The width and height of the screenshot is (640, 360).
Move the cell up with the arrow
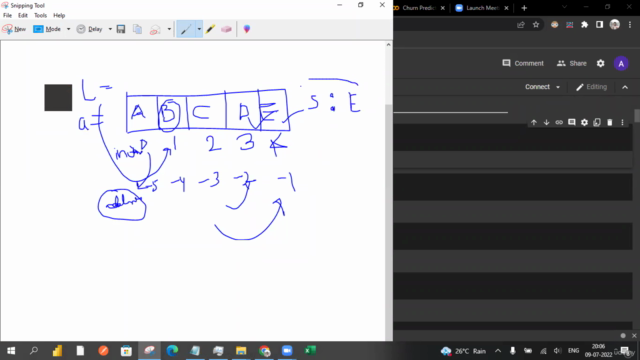click(534, 122)
